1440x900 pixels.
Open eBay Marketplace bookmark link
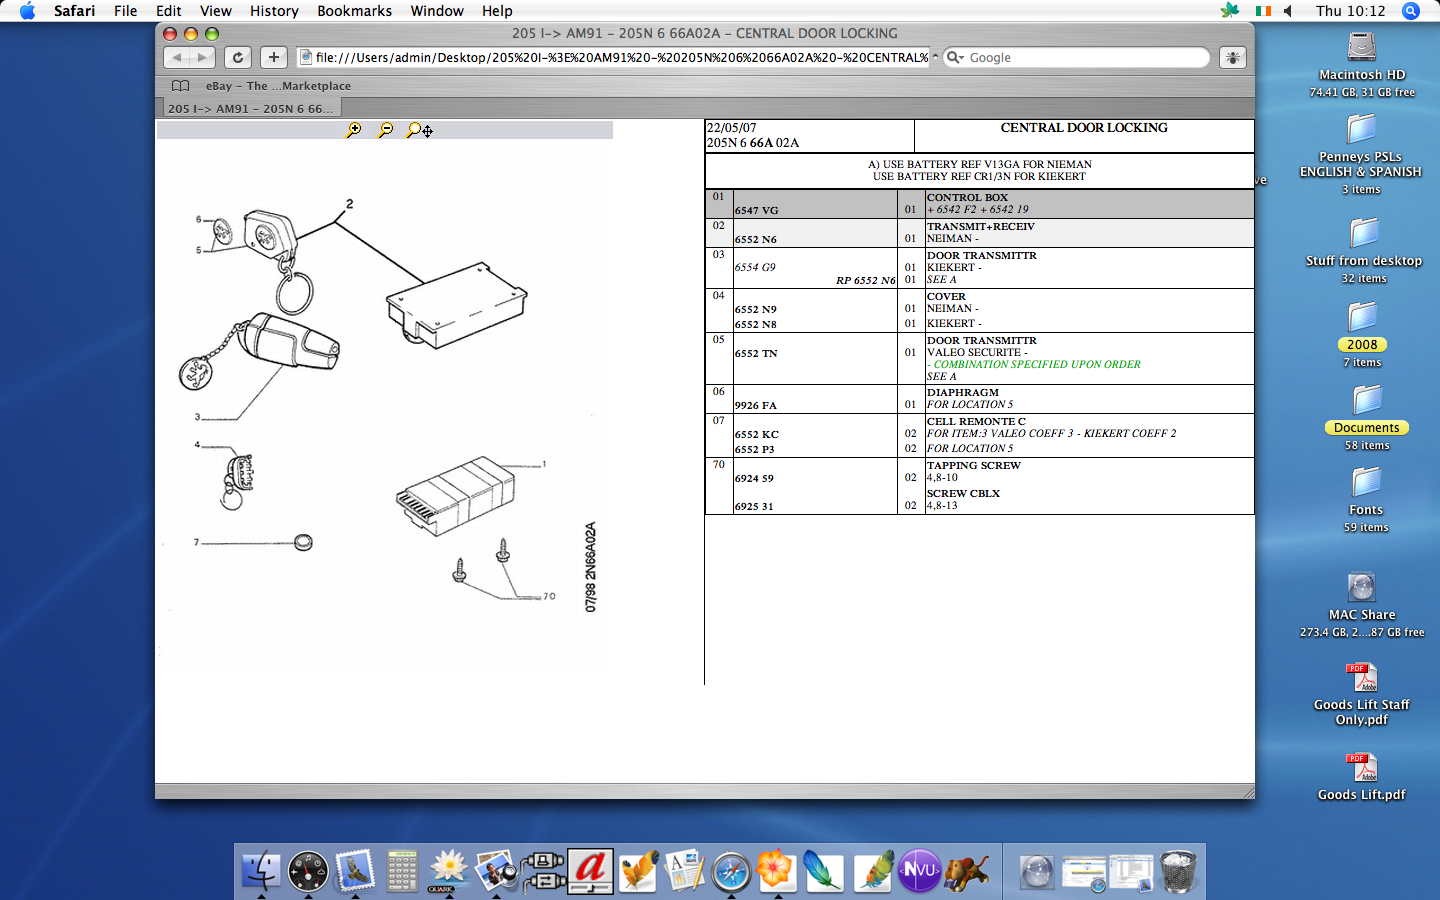(278, 86)
